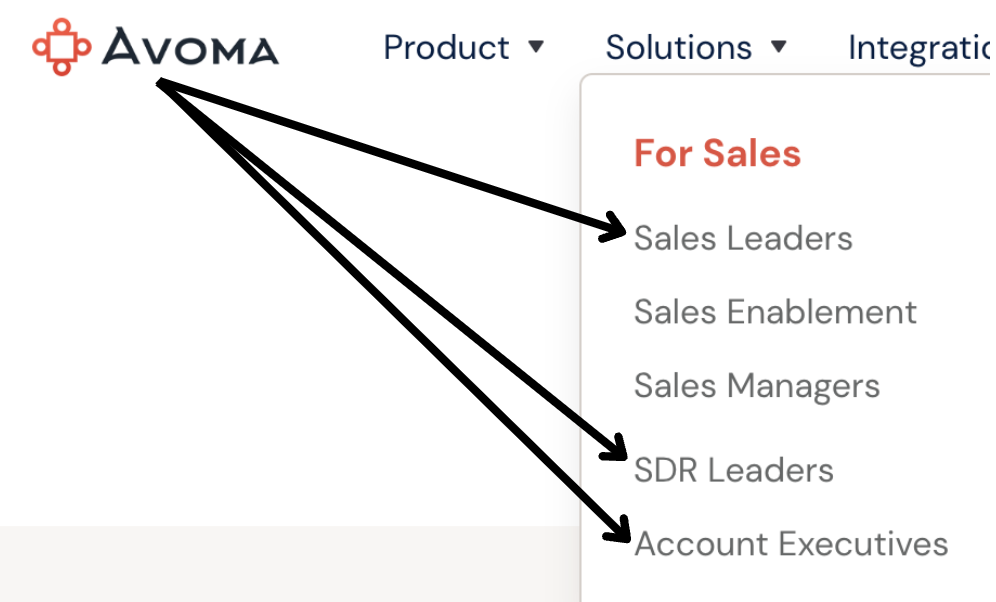This screenshot has height=602, width=996.
Task: Click the Avoma wordmark text
Action: point(191,47)
